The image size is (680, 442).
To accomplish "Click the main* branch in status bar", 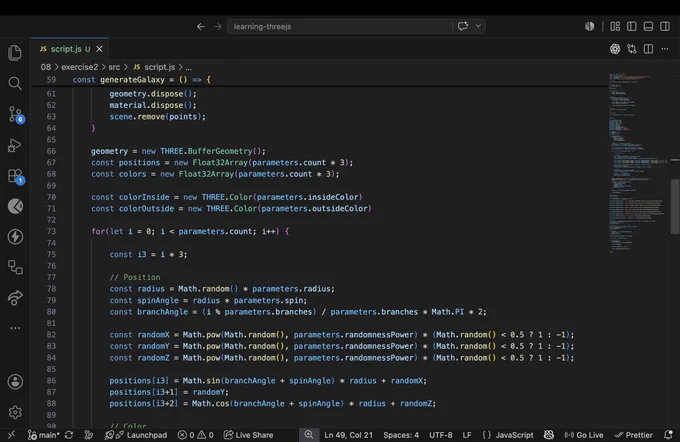I will 43,435.
